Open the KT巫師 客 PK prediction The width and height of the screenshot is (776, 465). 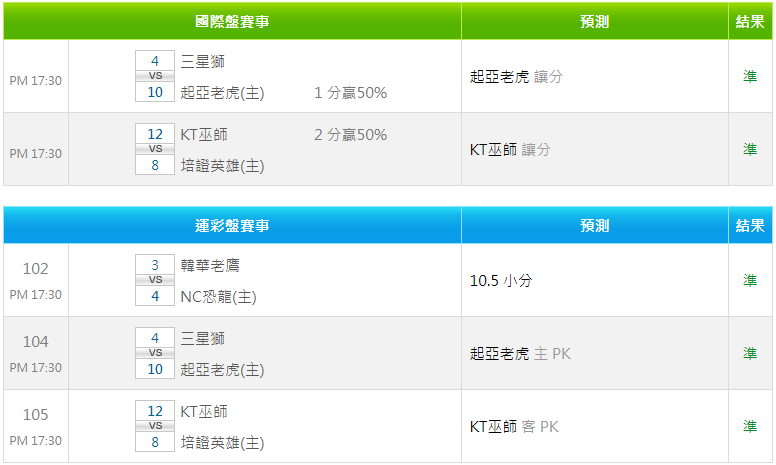point(514,427)
